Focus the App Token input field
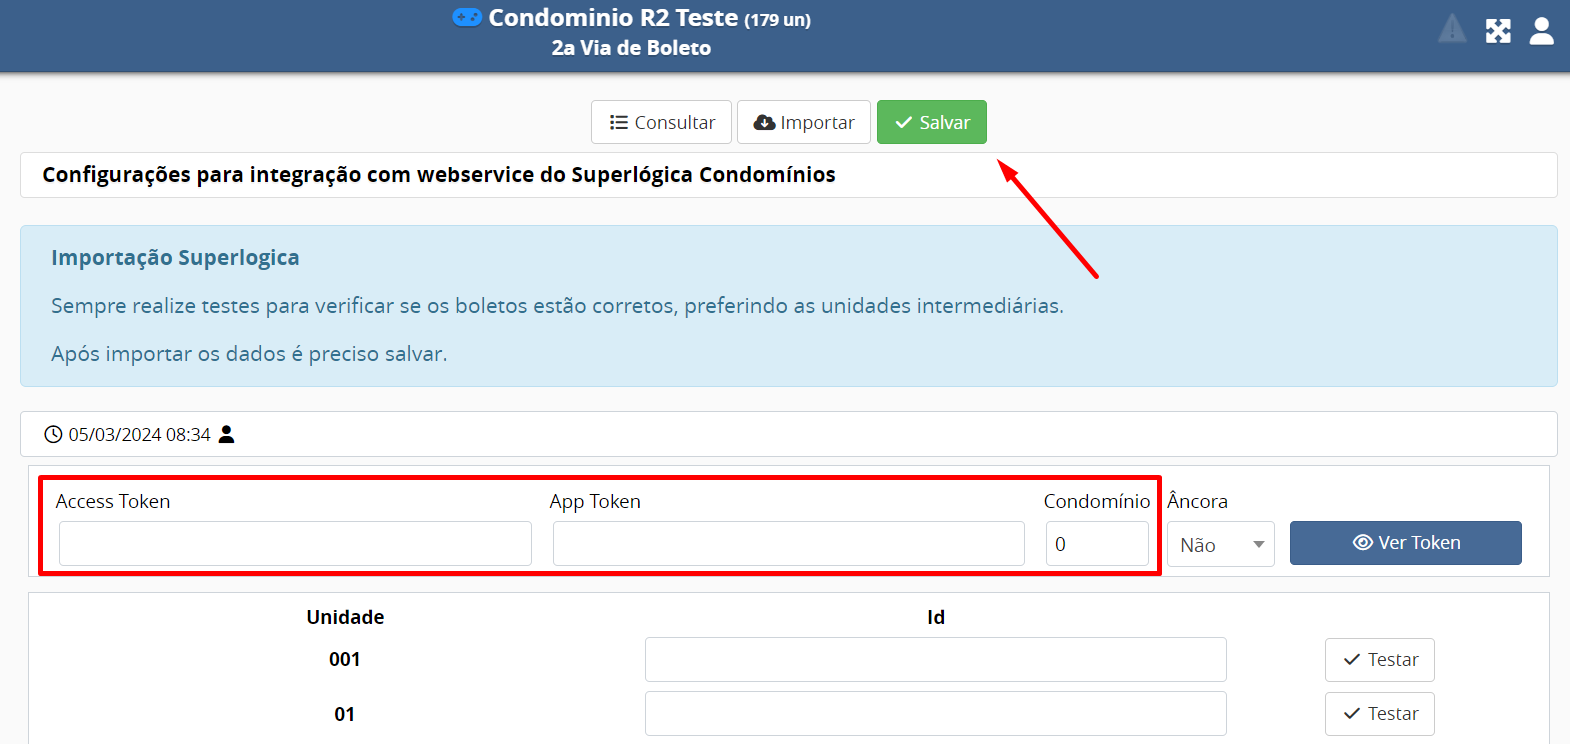This screenshot has height=744, width=1570. point(788,543)
